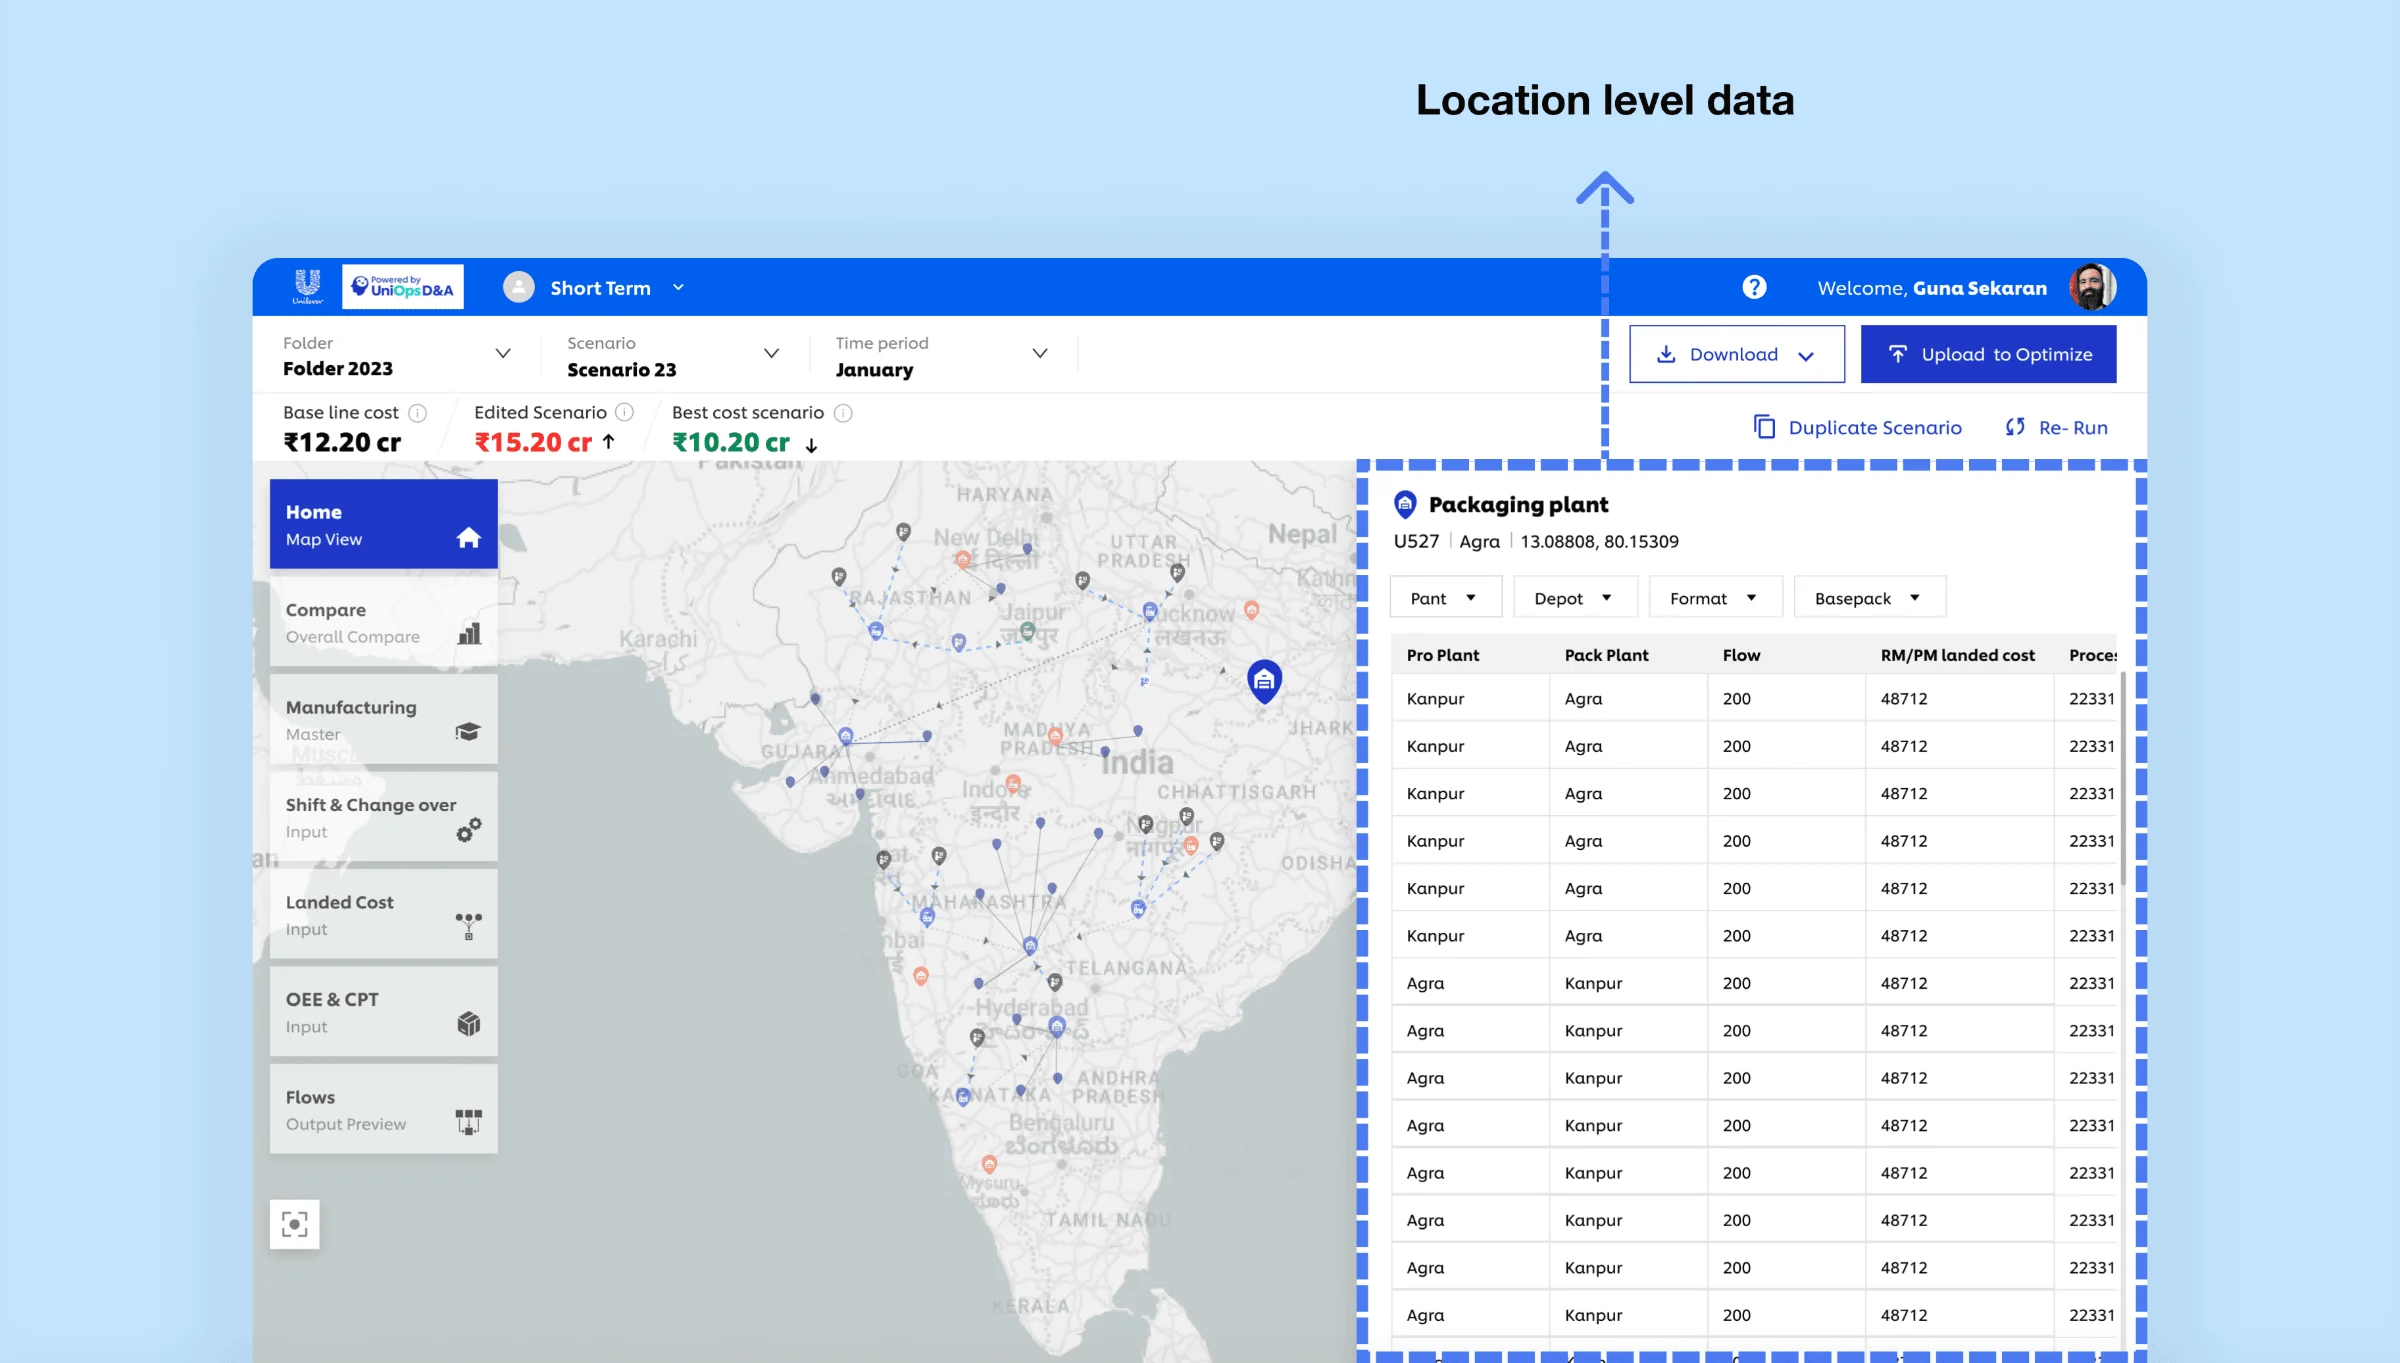This screenshot has width=2400, height=1363.
Task: Click the Download arrow icon
Action: (x=1666, y=354)
